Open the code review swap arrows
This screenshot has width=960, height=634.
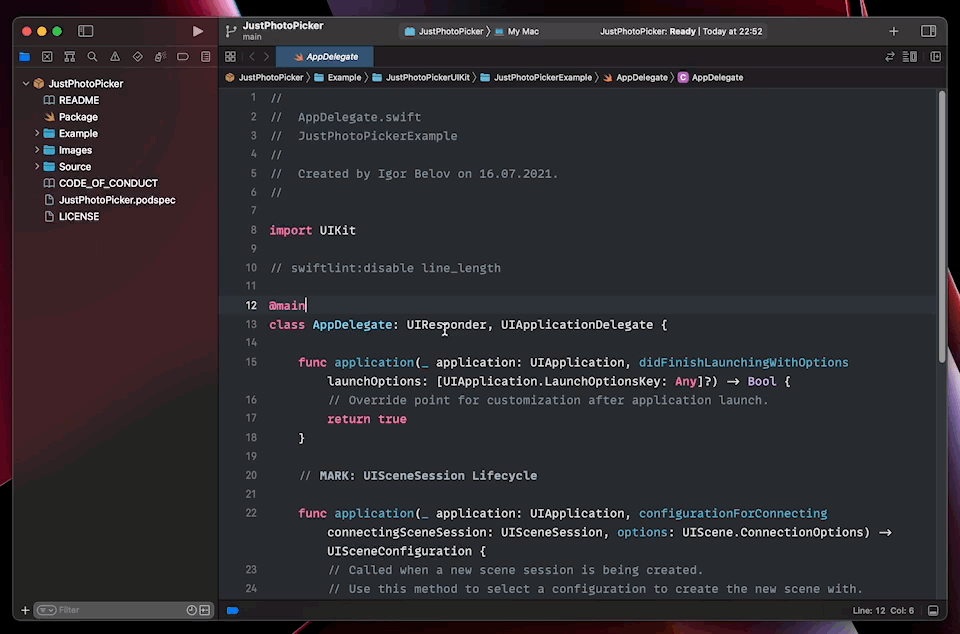890,56
